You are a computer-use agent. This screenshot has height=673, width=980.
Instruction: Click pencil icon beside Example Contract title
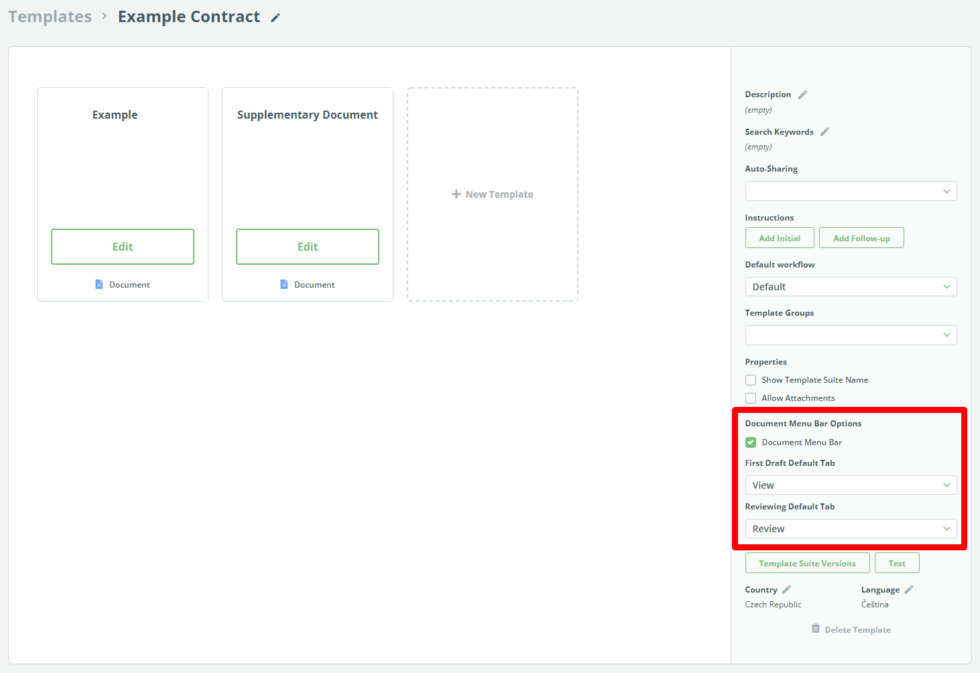(x=276, y=18)
